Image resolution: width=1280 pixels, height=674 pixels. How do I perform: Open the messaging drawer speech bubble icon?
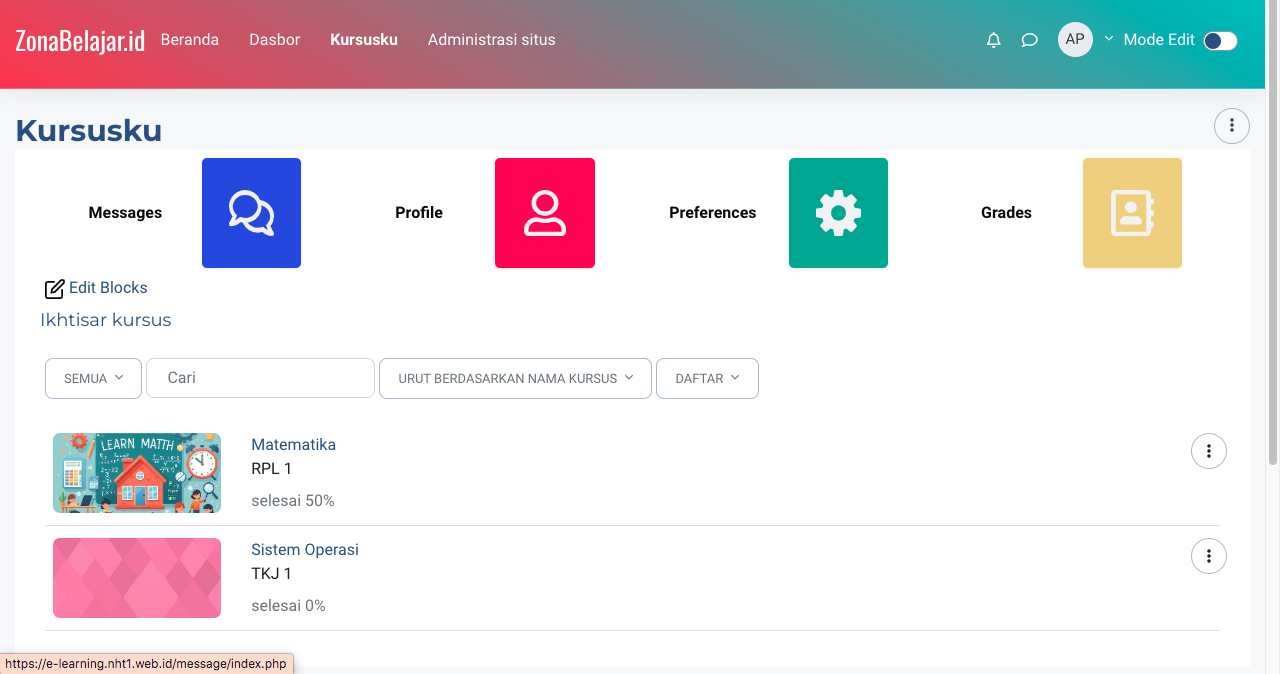pyautogui.click(x=1029, y=40)
